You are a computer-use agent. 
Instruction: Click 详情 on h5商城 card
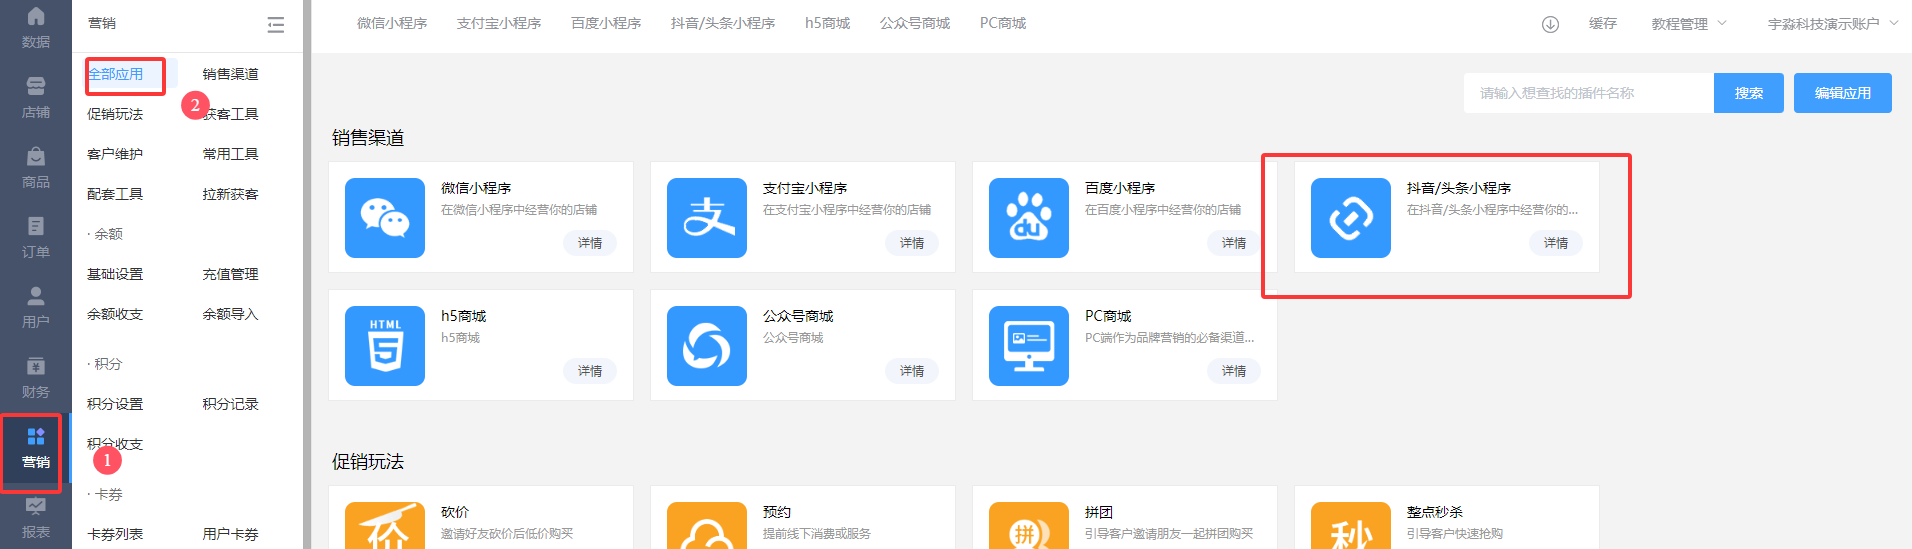[590, 371]
